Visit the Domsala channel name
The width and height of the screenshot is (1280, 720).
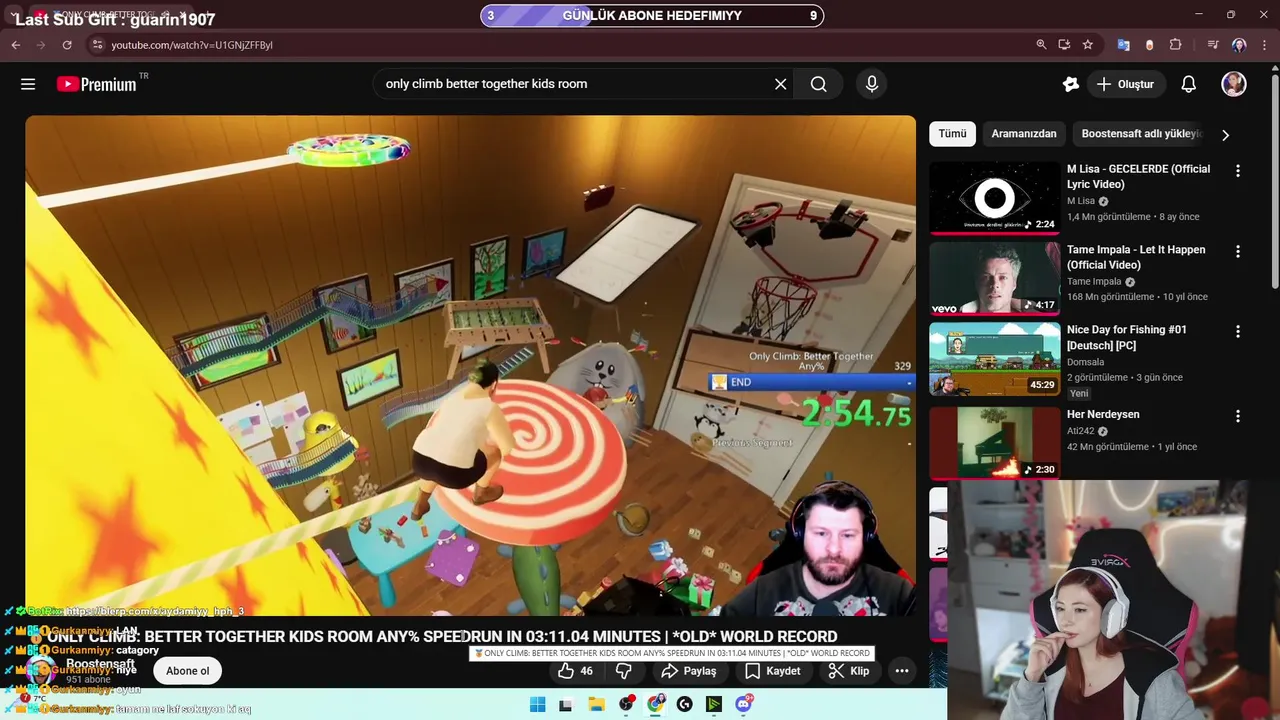coord(1086,362)
